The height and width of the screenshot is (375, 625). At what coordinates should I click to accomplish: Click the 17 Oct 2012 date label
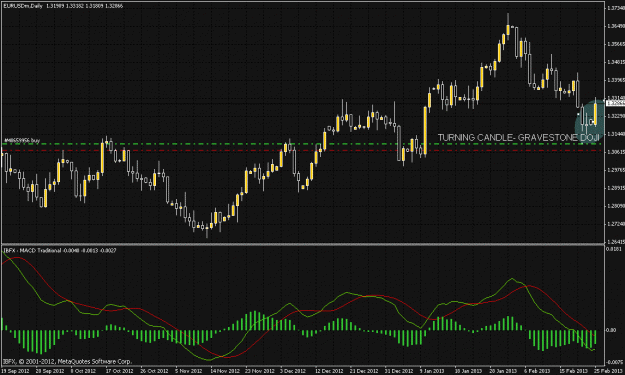(x=119, y=371)
